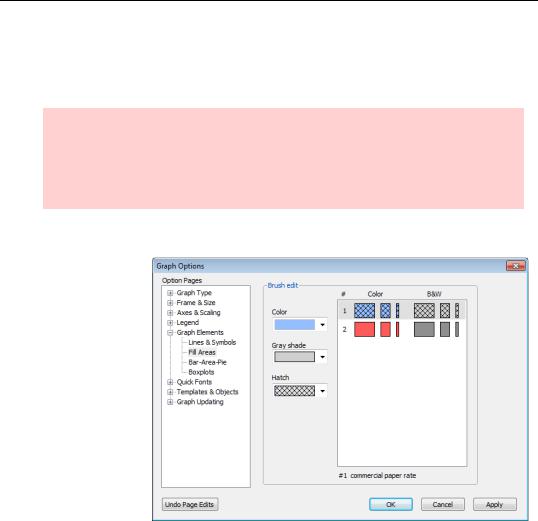Open Bar-Area-Pie page

(207, 362)
